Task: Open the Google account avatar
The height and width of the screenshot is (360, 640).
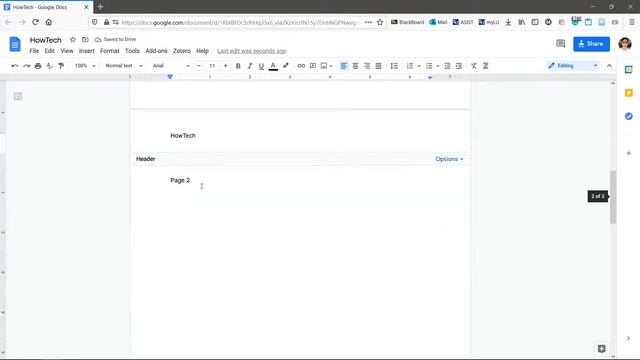Action: (625, 44)
